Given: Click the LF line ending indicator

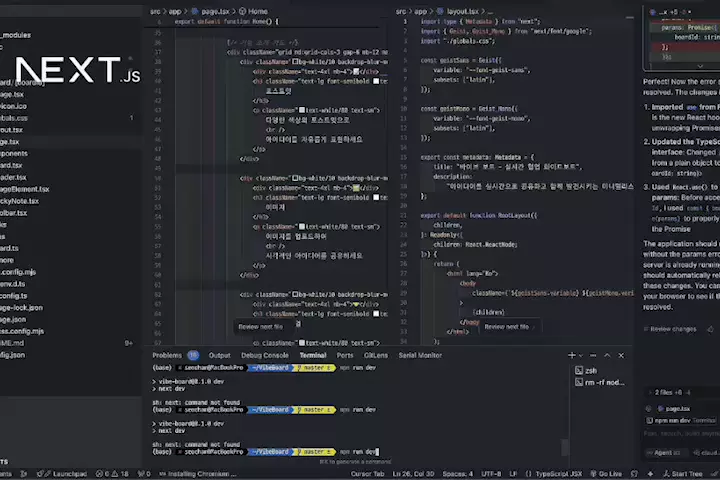Looking at the screenshot, I should (513, 474).
